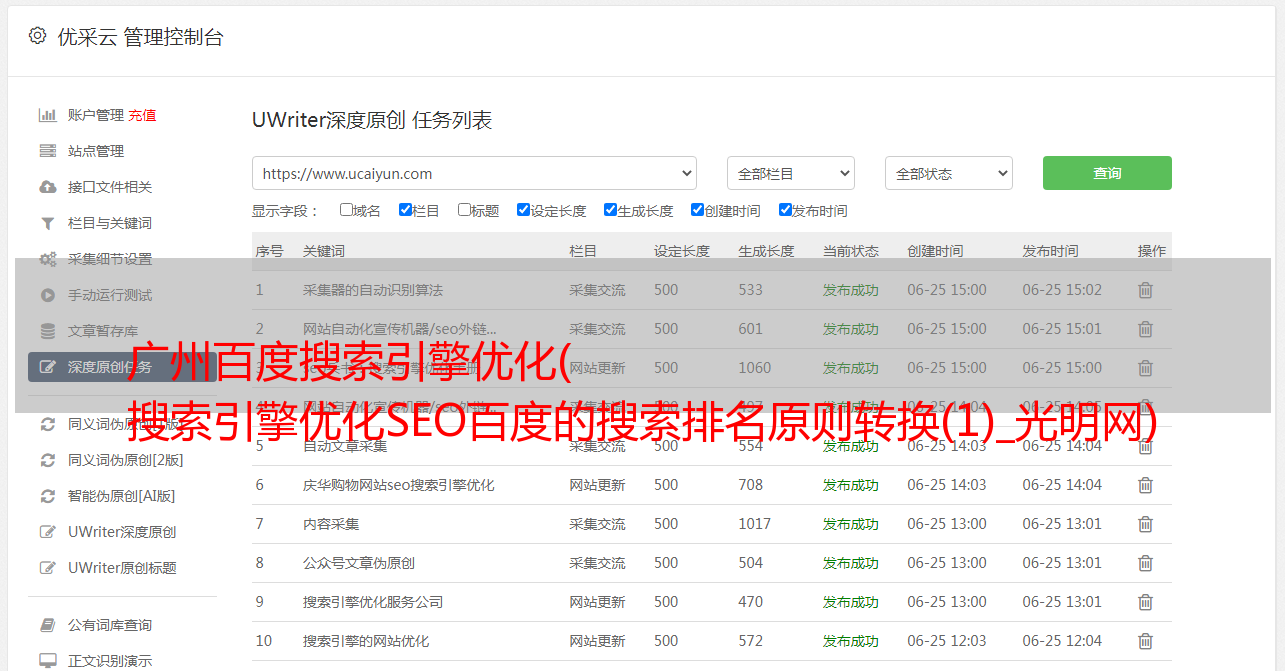Click 发布成功 status in row 10
This screenshot has width=1285, height=671.
(x=851, y=641)
